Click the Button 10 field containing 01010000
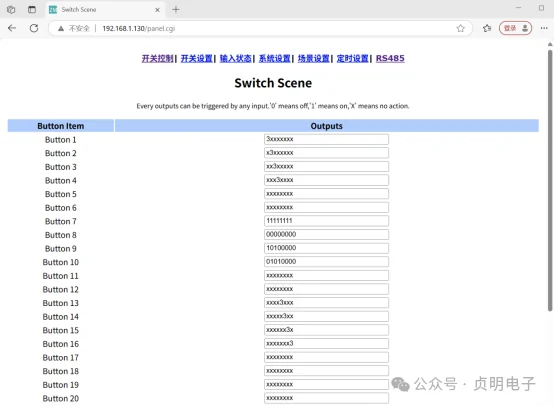The width and height of the screenshot is (554, 406). coord(326,261)
